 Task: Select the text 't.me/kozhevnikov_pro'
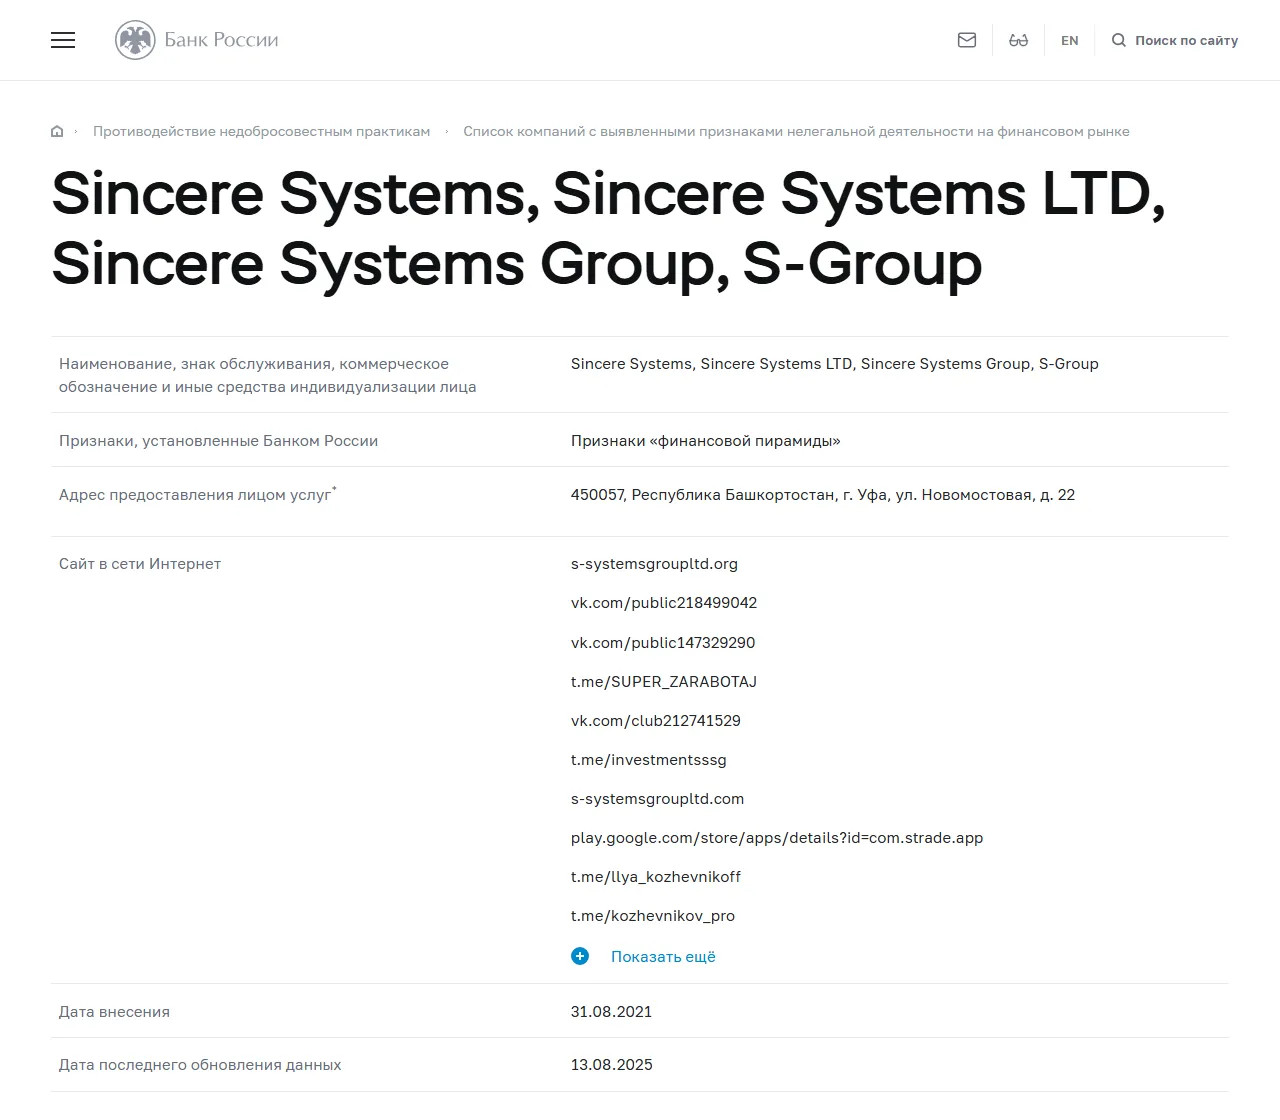tap(653, 915)
